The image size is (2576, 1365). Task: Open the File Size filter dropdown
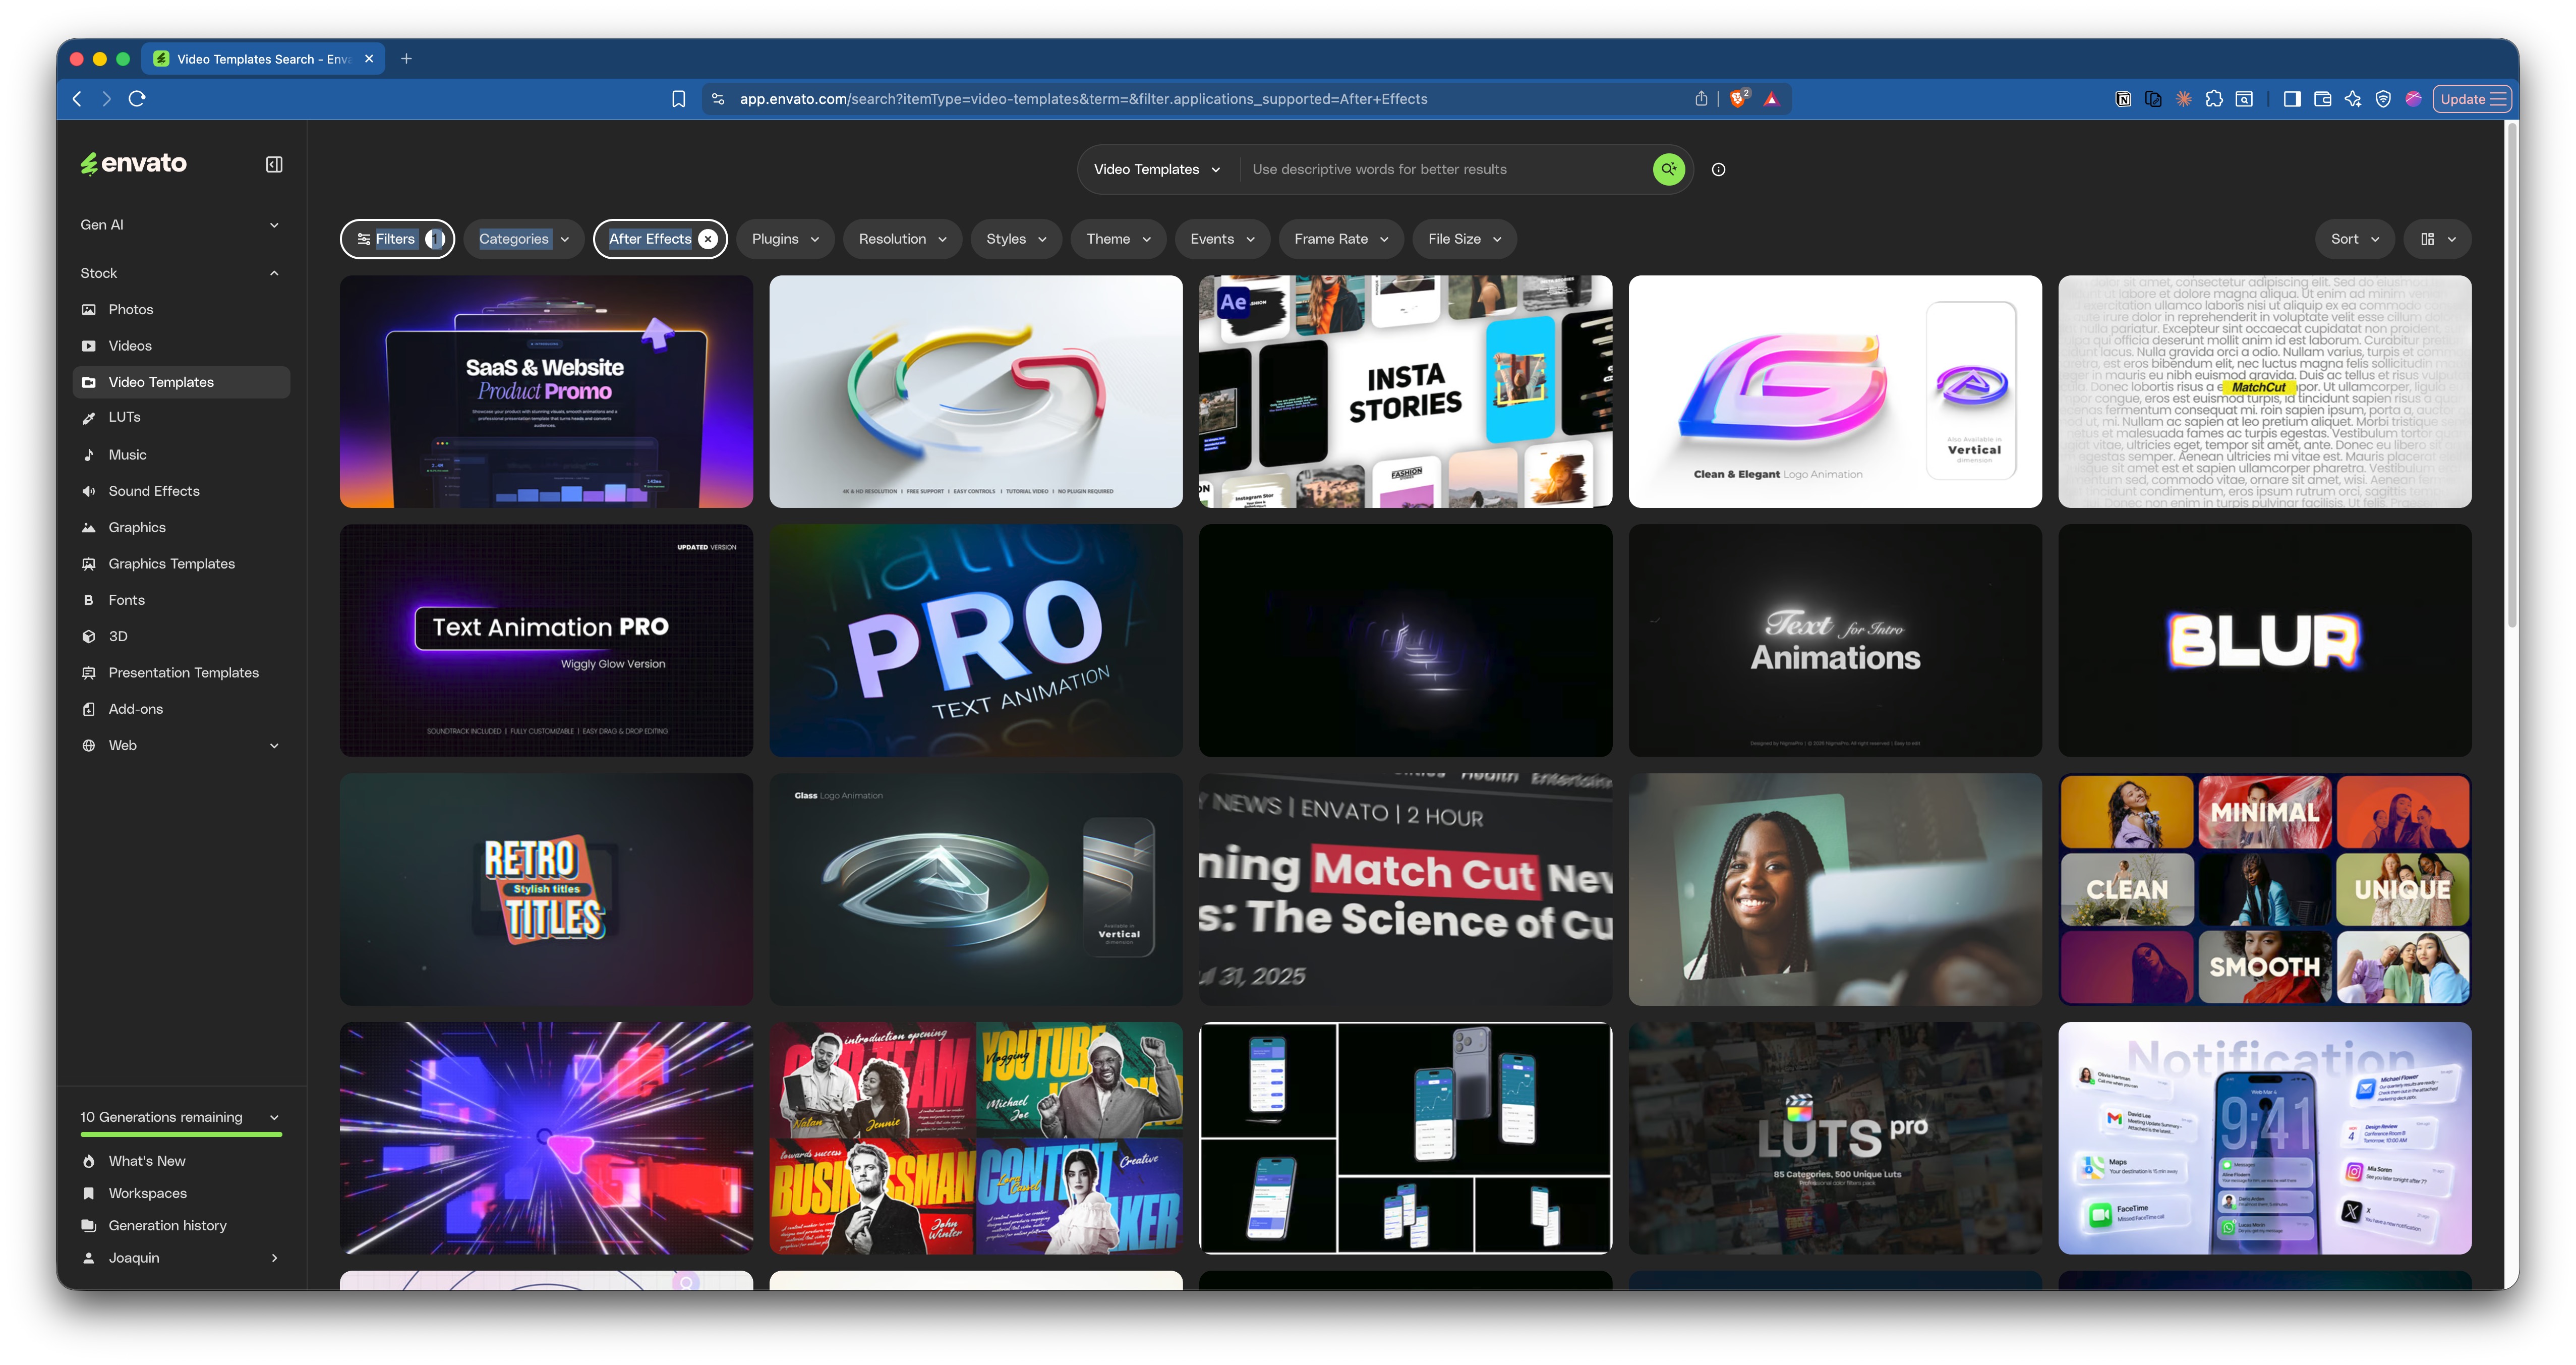click(1464, 239)
